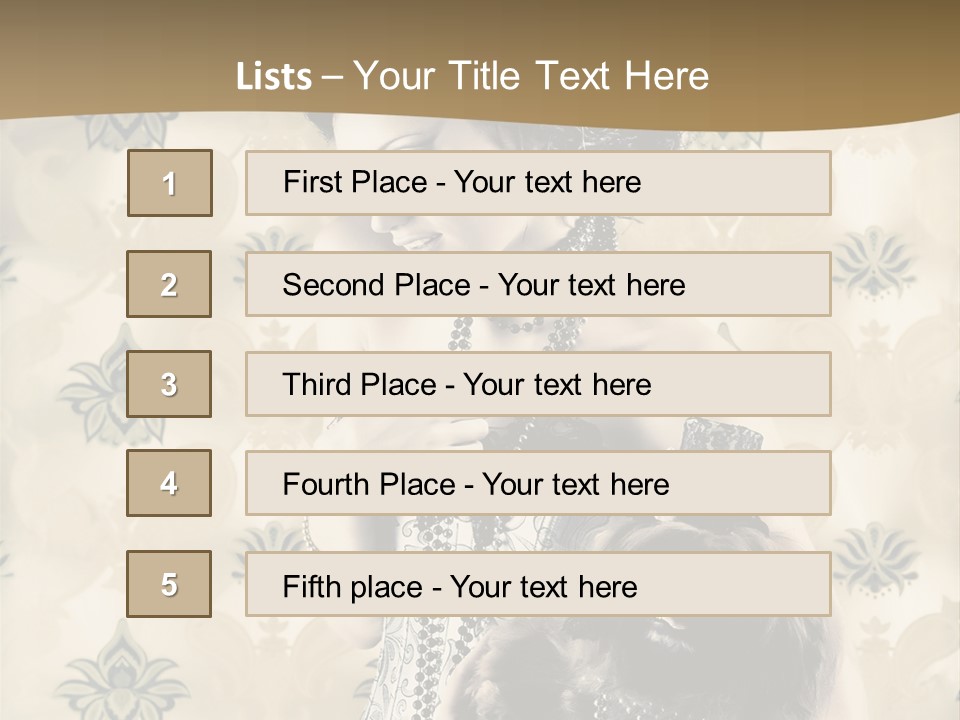Screen dimensions: 960x720
Task: Click the Fifth place text box
Action: click(538, 584)
